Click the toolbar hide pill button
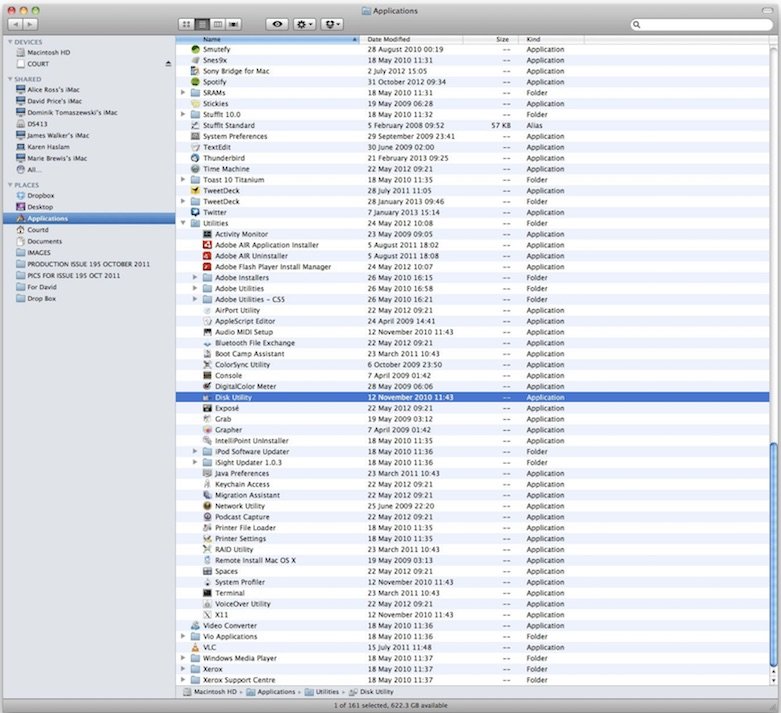Image resolution: width=781 pixels, height=713 pixels. coord(767,10)
